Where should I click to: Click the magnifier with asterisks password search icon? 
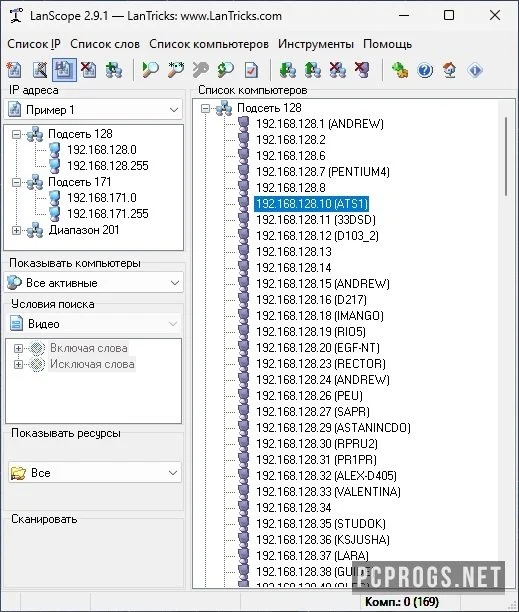pyautogui.click(x=176, y=70)
